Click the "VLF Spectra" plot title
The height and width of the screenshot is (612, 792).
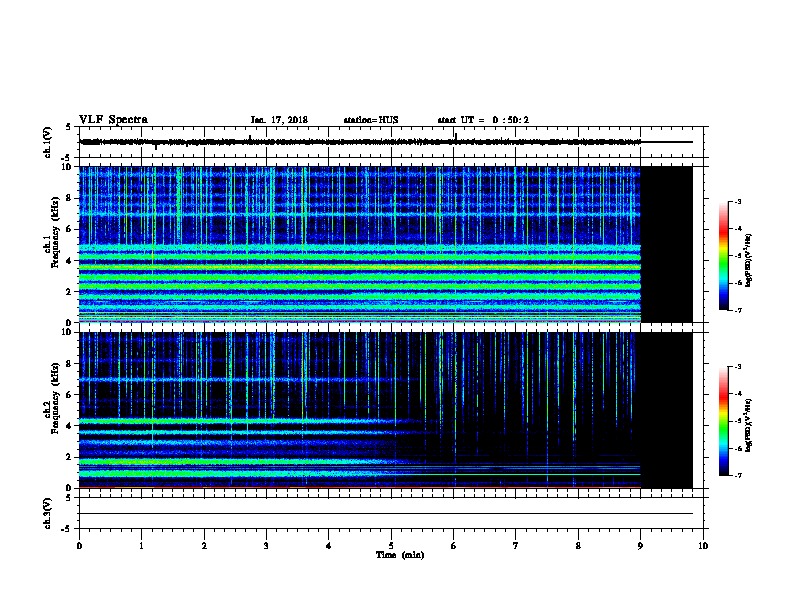click(113, 120)
